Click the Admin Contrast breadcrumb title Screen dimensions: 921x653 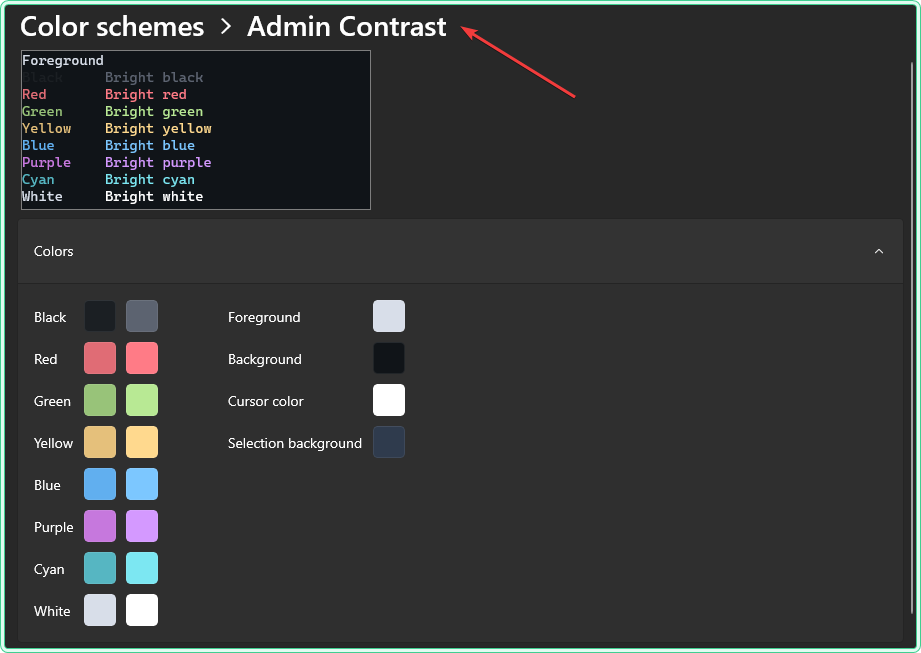point(346,27)
